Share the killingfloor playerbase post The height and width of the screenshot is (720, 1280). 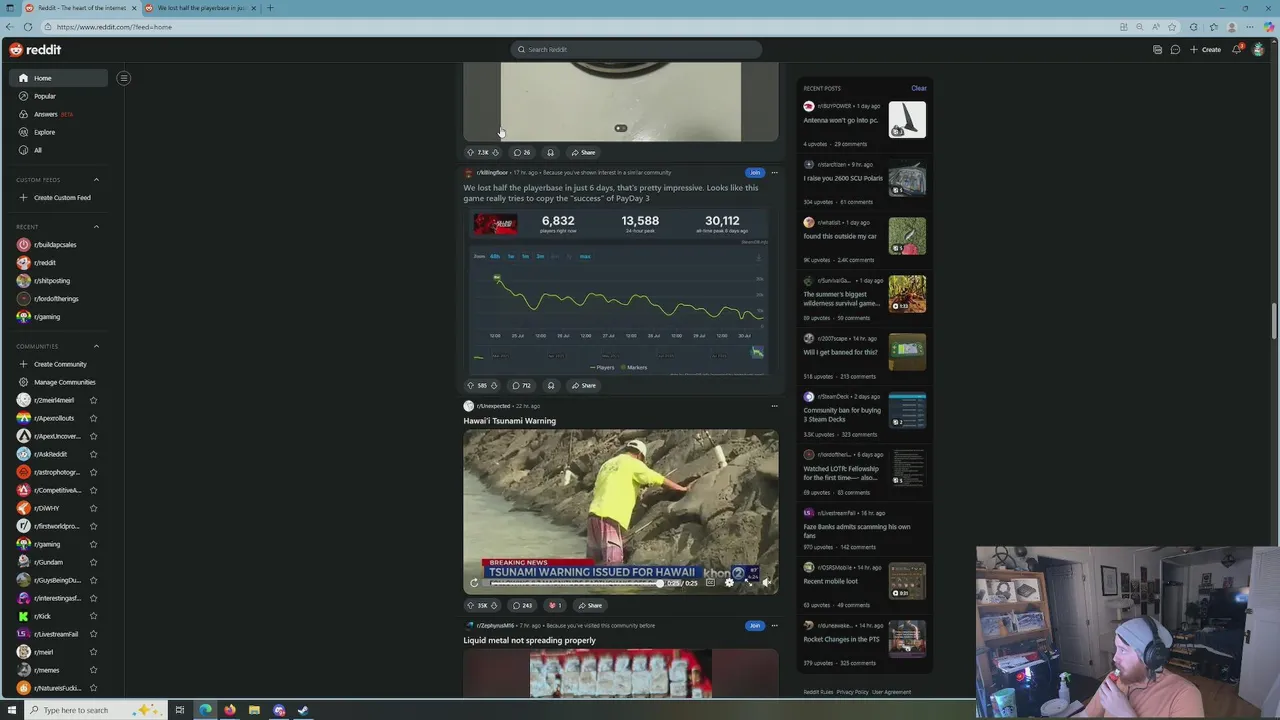tap(583, 385)
